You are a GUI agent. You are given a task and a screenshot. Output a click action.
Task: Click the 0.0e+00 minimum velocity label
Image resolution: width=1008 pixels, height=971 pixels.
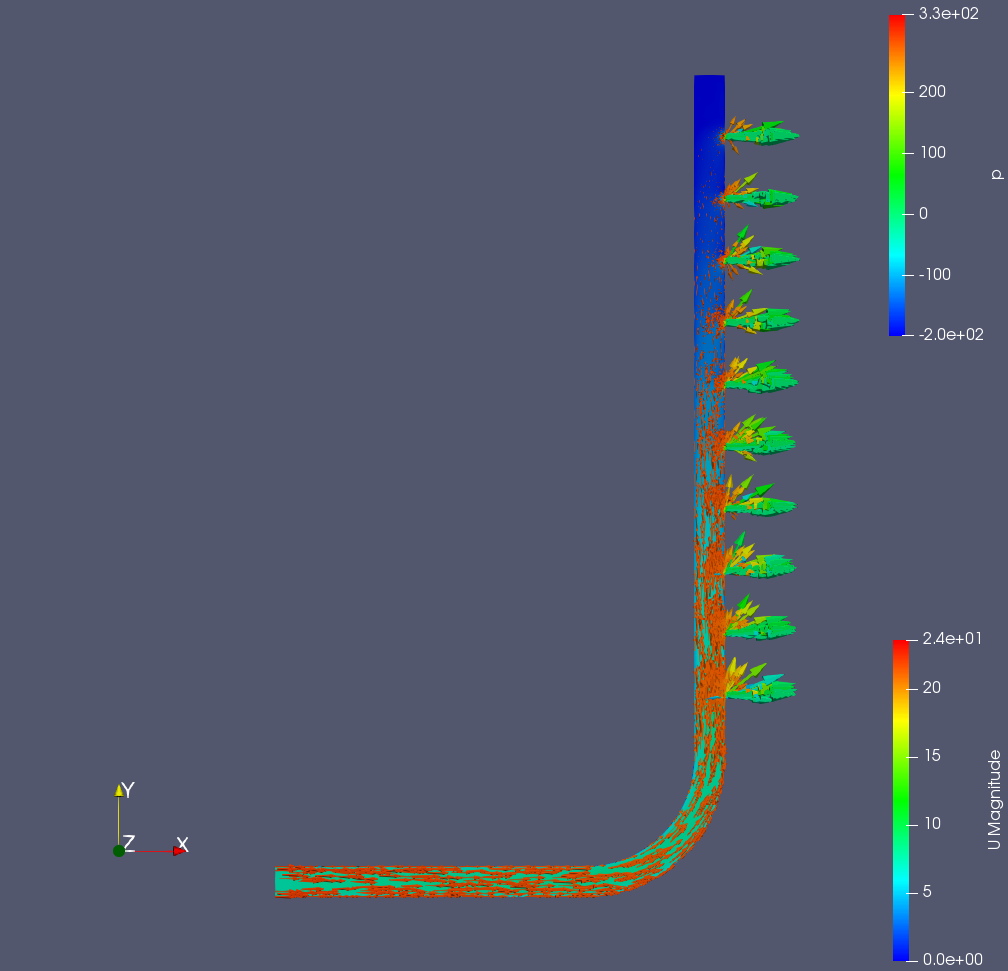tap(950, 960)
